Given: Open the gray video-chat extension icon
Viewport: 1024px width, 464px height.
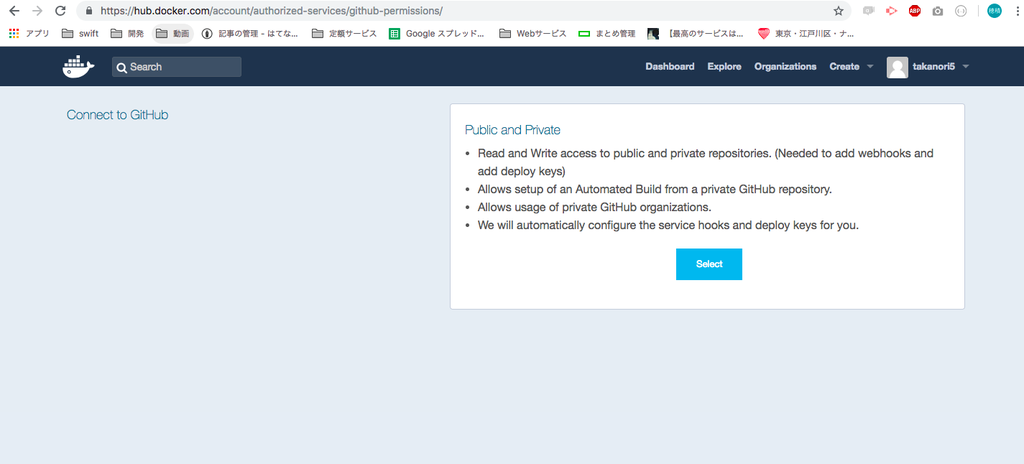Looking at the screenshot, I should 868,10.
